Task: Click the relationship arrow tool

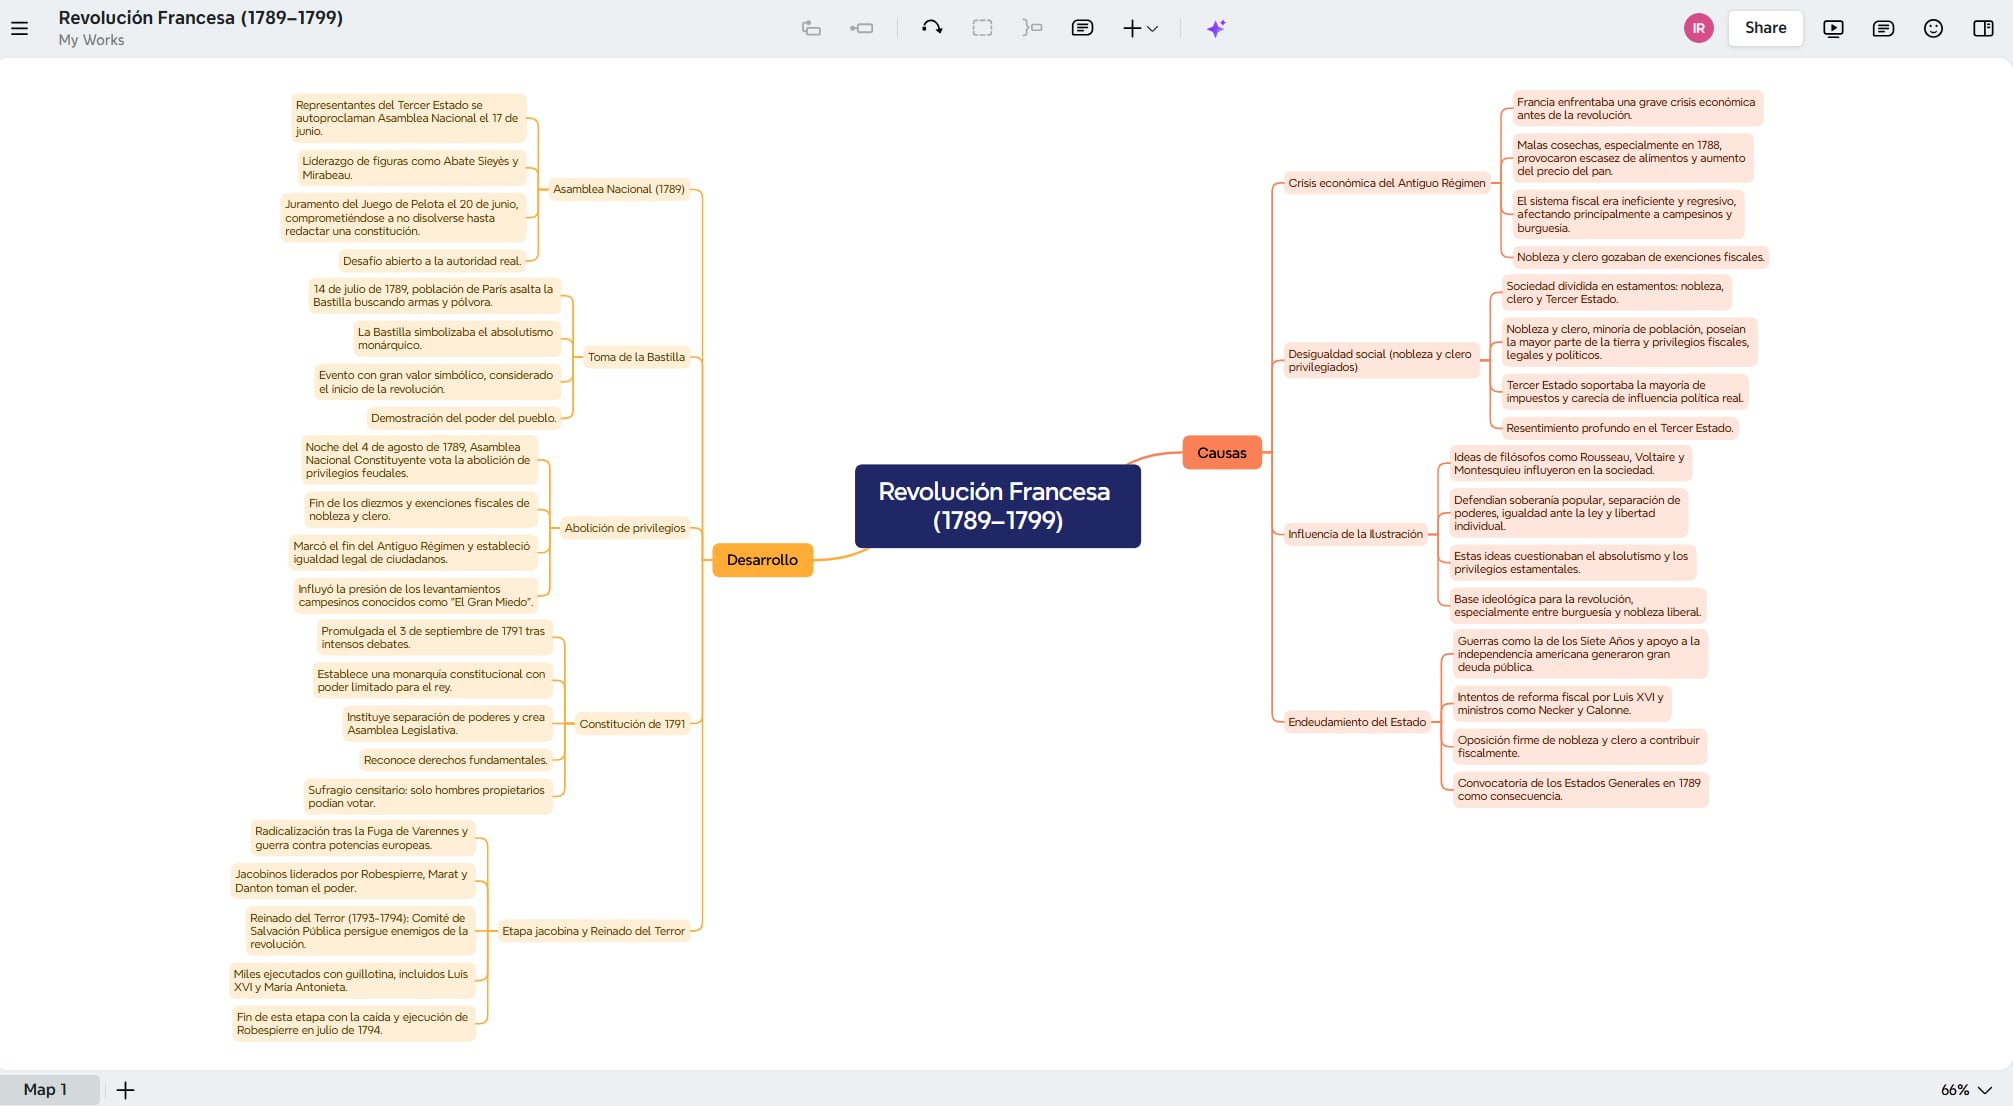Action: [932, 28]
